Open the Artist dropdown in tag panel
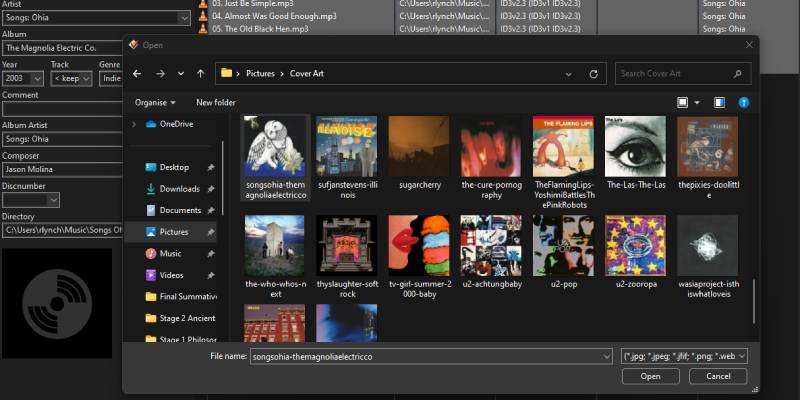This screenshot has width=800, height=400. [184, 18]
